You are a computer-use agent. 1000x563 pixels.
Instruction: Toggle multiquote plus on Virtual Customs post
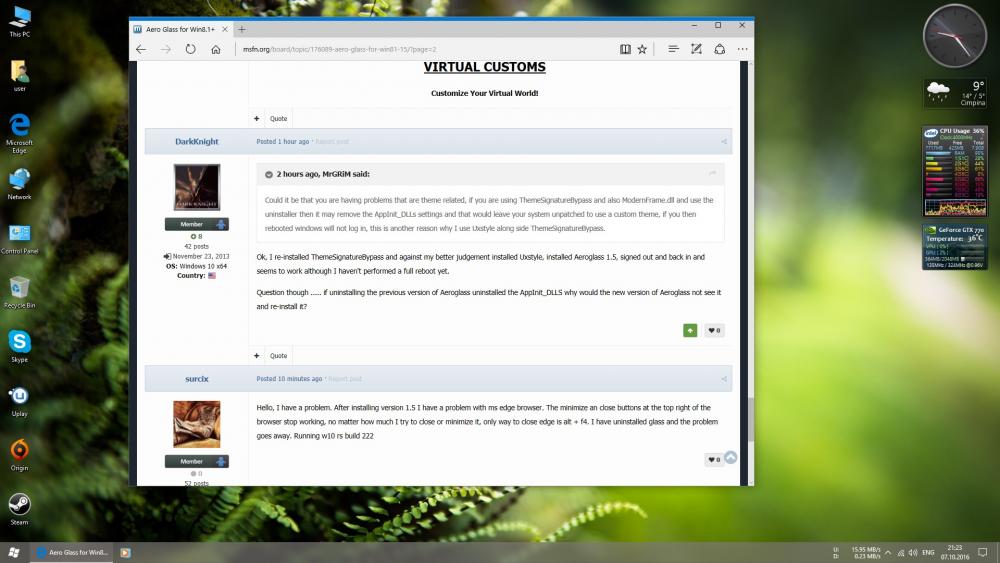(257, 118)
